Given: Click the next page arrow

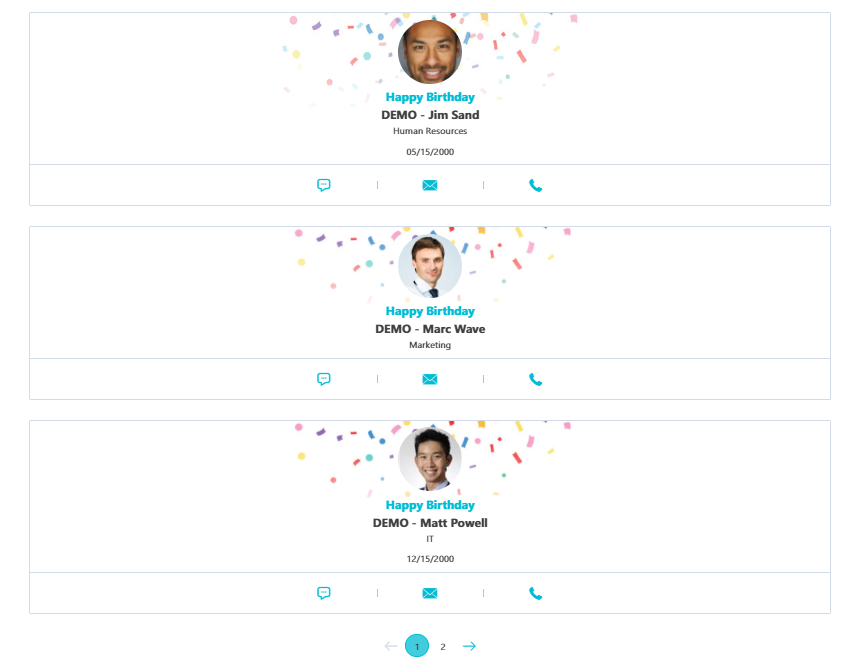Looking at the screenshot, I should (x=469, y=646).
